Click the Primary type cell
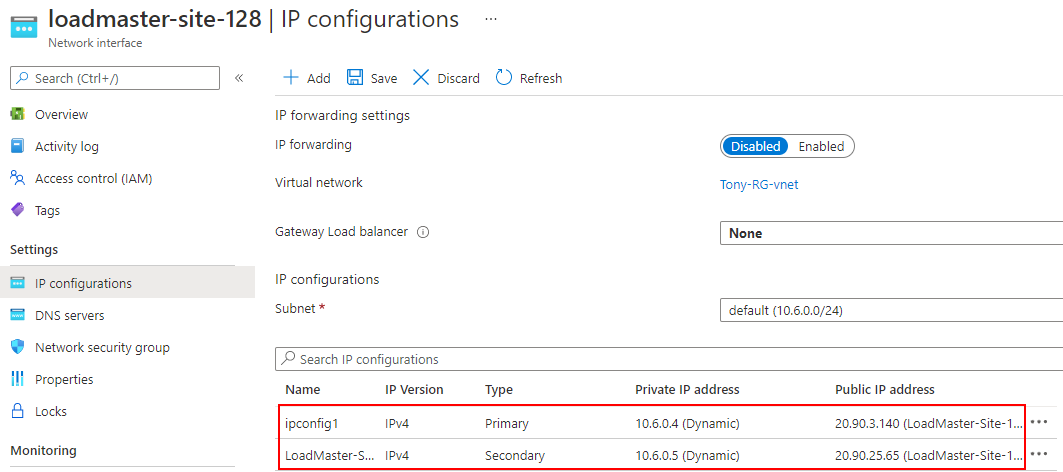1063x472 pixels. click(x=506, y=423)
